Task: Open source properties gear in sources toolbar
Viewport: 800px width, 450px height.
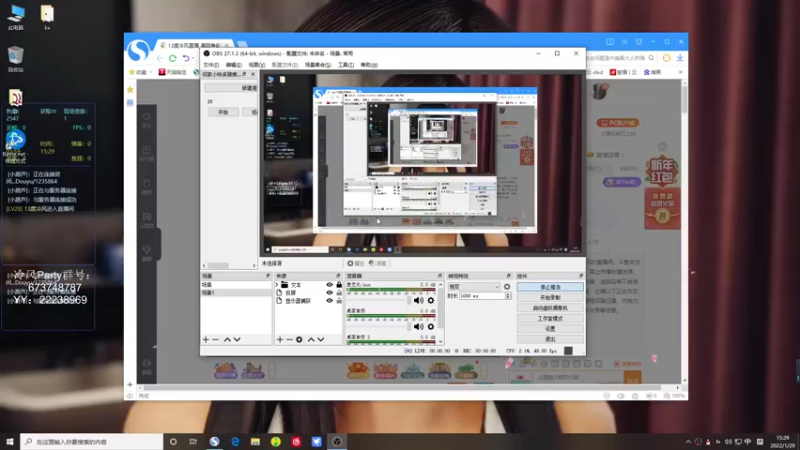Action: (x=299, y=340)
